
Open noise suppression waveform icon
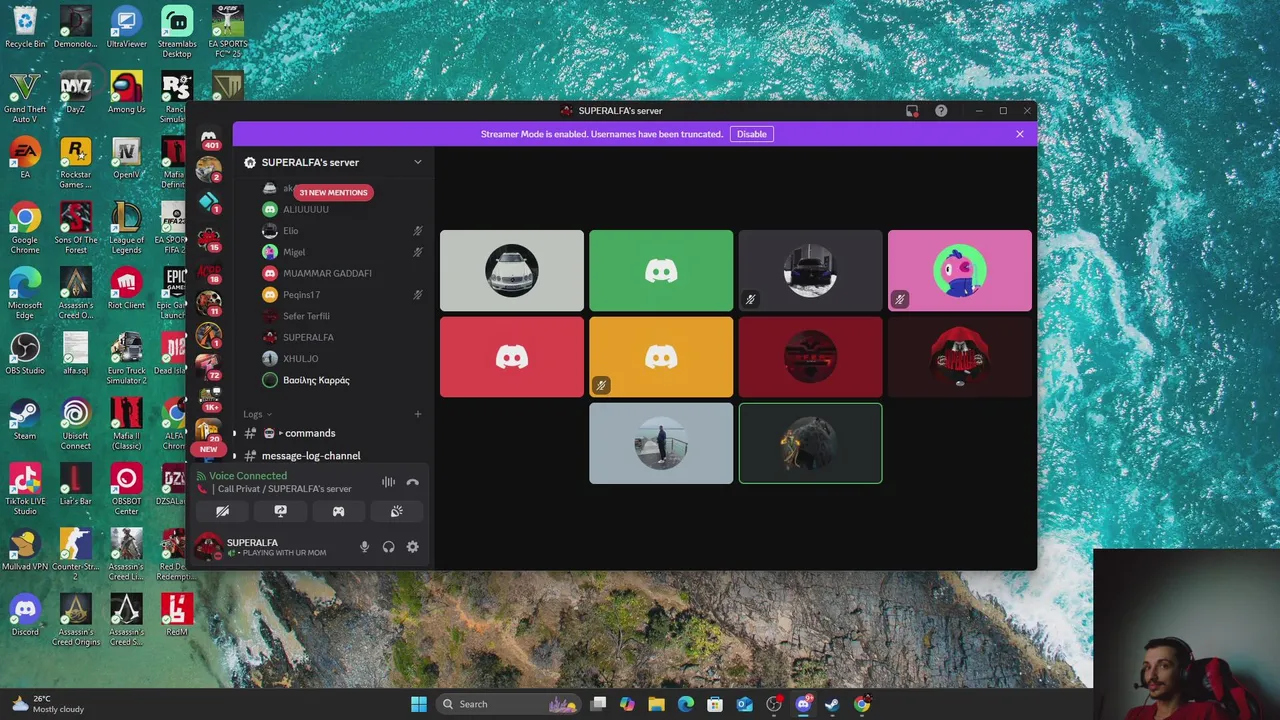click(388, 482)
